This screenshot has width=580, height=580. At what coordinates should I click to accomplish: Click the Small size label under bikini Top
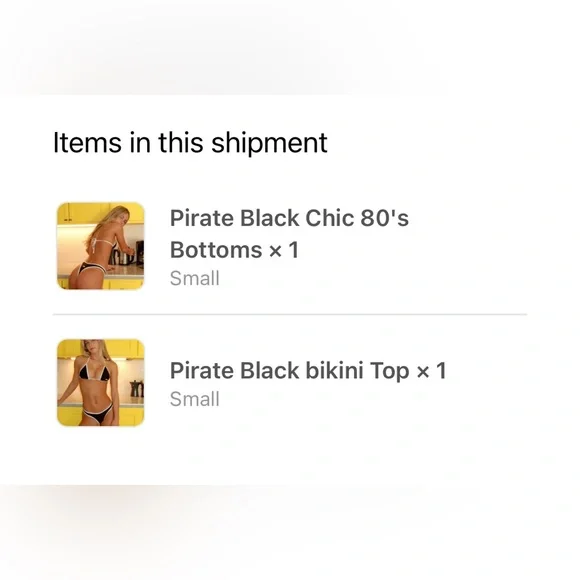pyautogui.click(x=195, y=399)
